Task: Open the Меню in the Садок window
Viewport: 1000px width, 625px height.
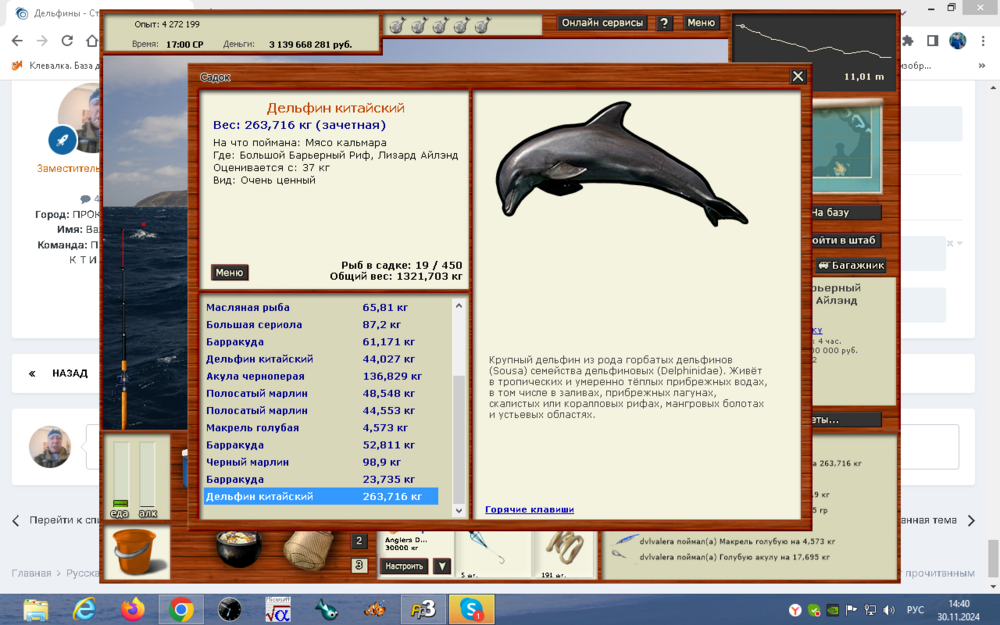Action: pos(231,271)
